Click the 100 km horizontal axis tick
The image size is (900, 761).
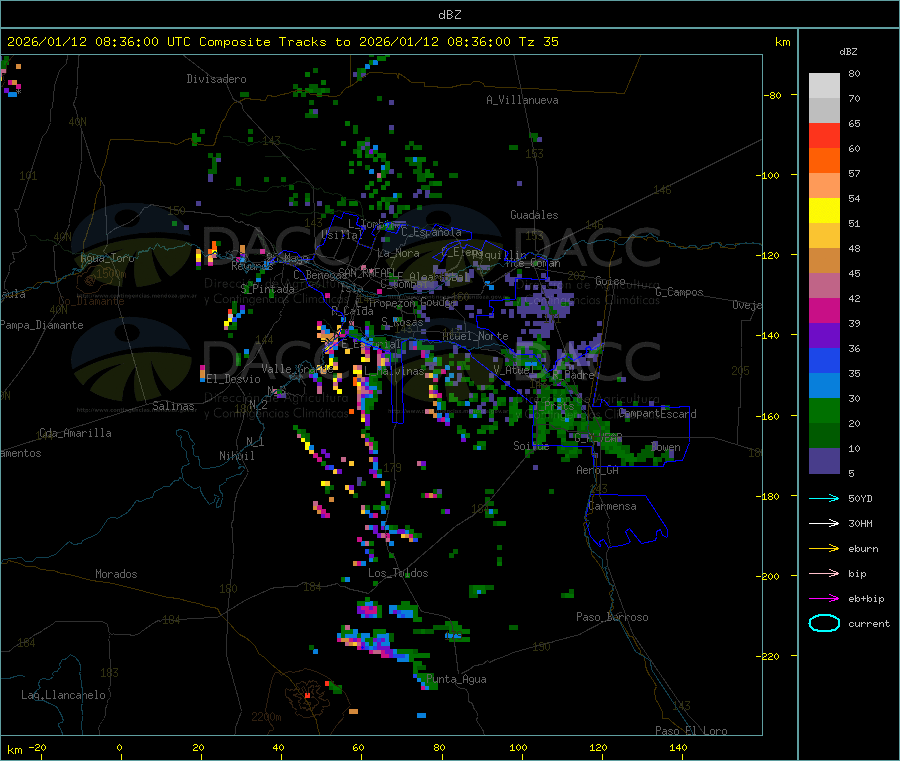coord(518,747)
